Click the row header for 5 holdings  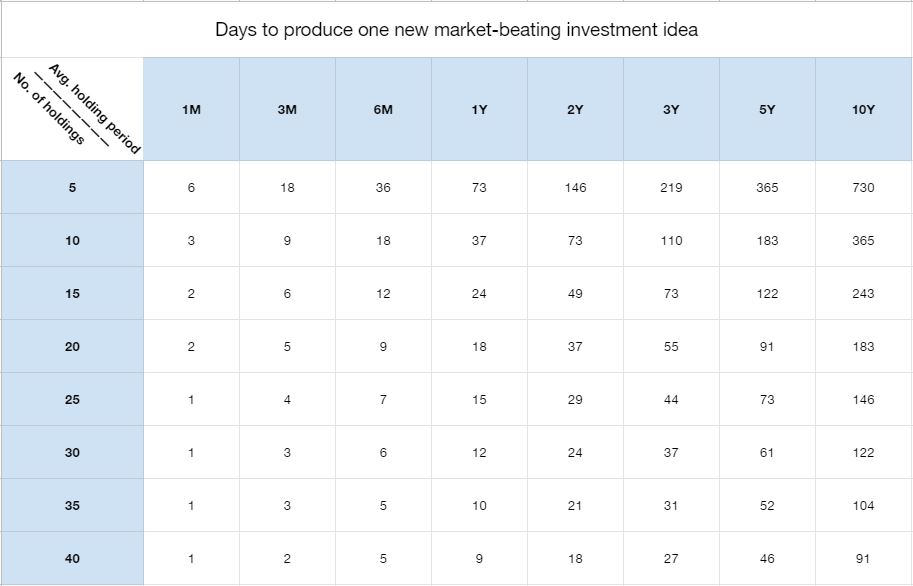72,188
